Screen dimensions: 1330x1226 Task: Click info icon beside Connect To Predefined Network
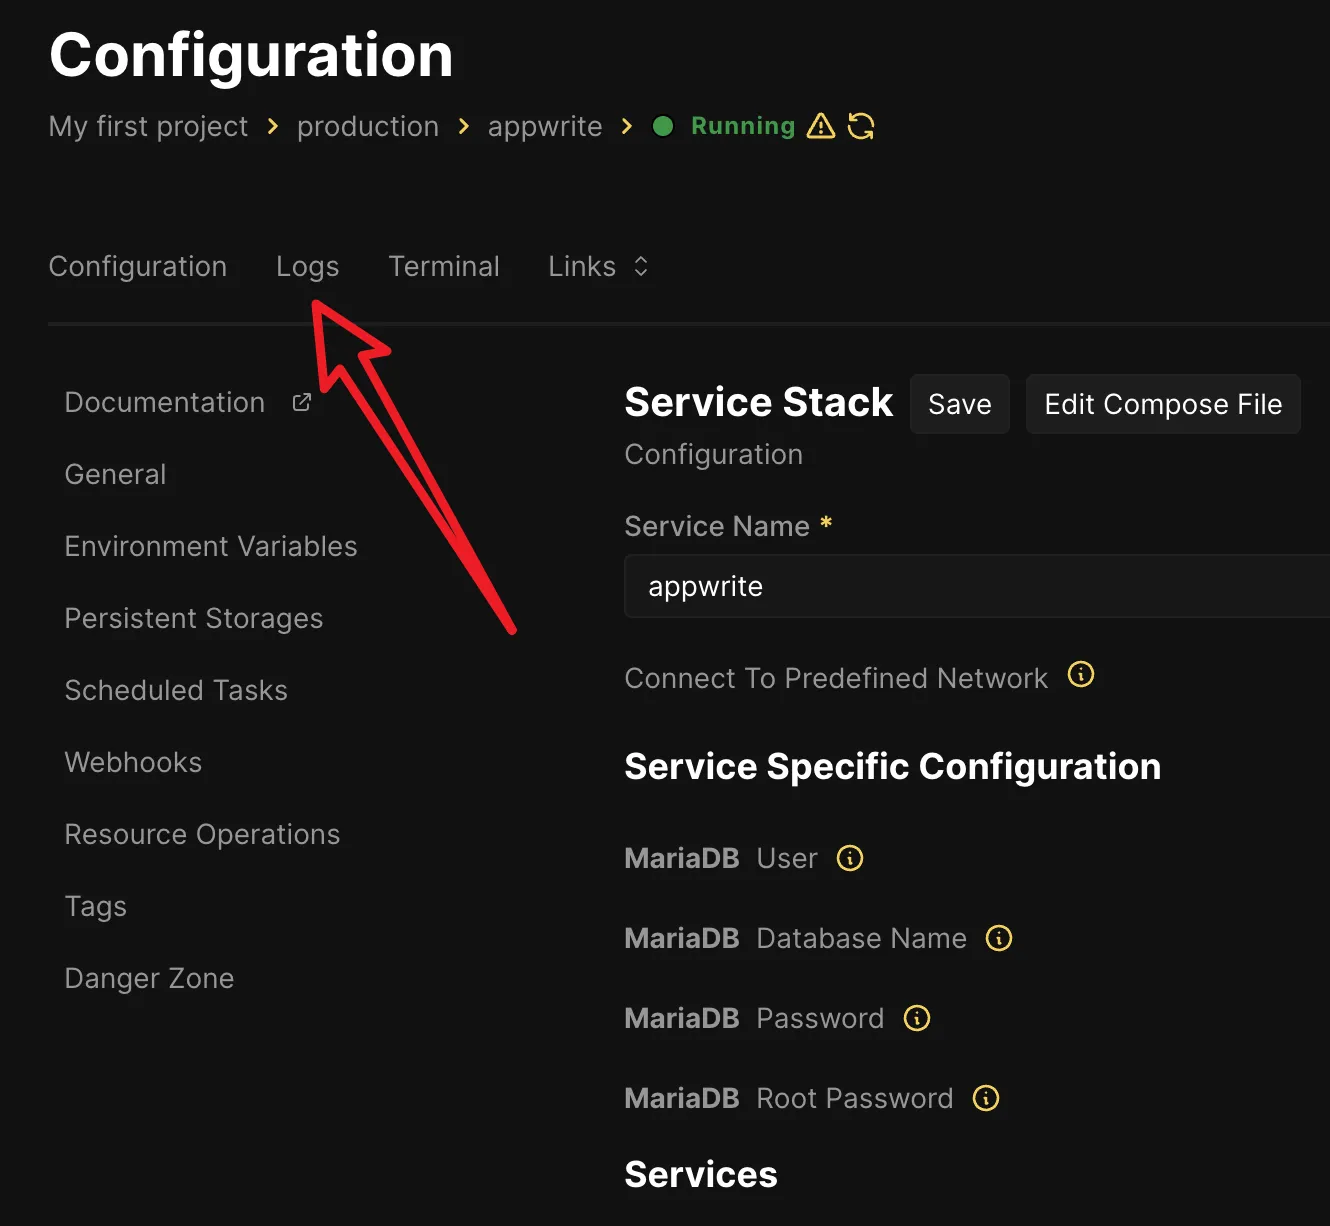click(1081, 675)
